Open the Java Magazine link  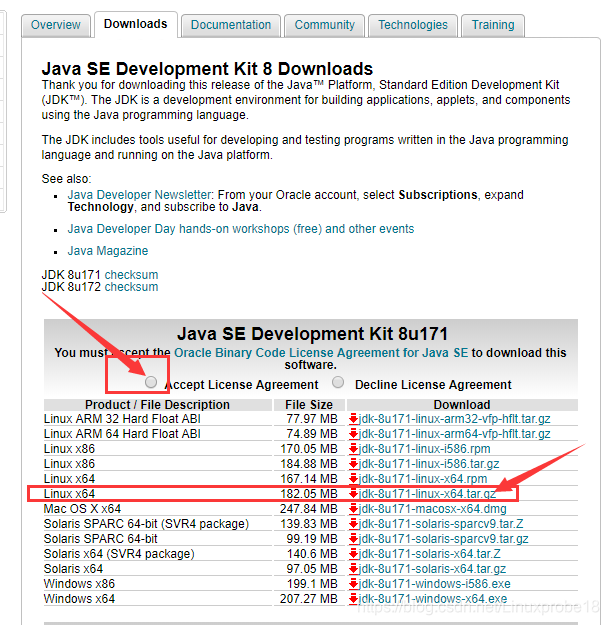click(108, 251)
